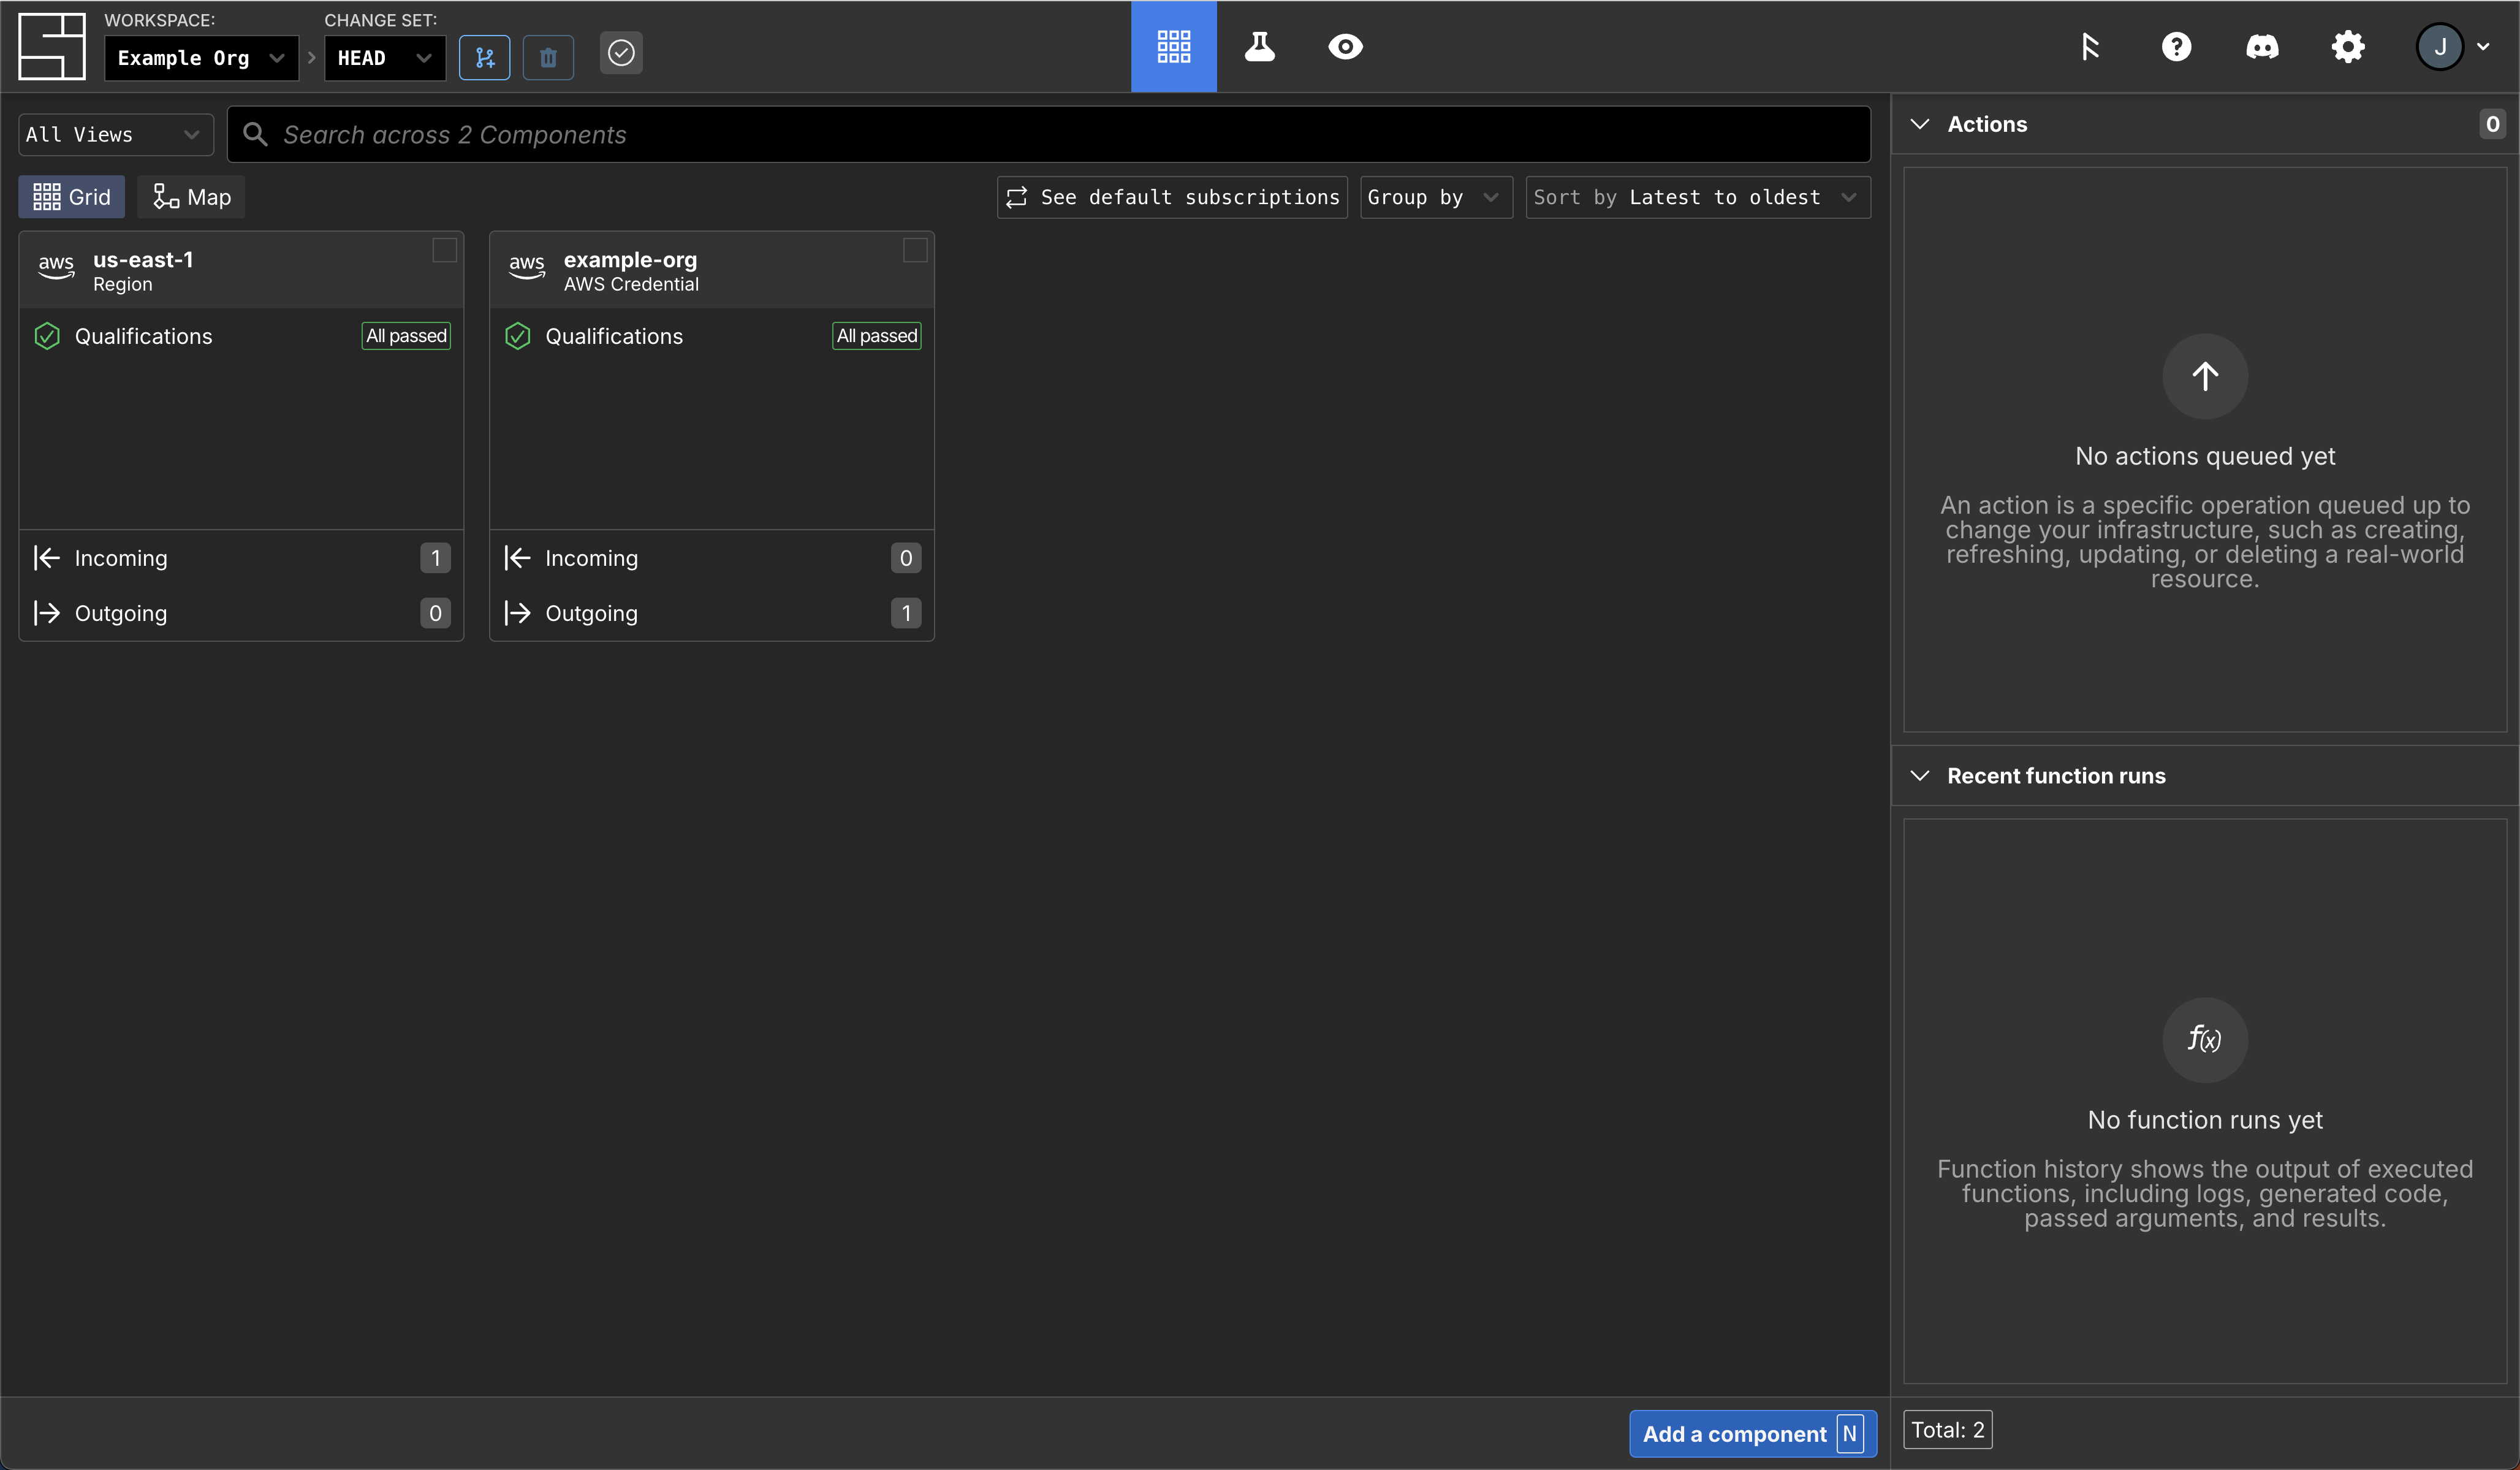2520x1470 pixels.
Task: Click the example-org qualifications check icon
Action: coord(518,336)
